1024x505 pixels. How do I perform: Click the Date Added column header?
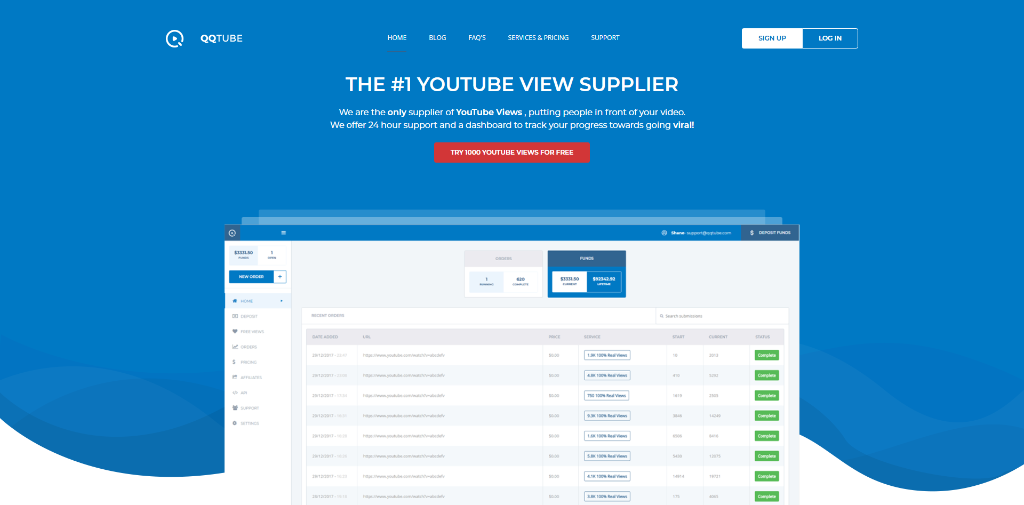click(324, 337)
